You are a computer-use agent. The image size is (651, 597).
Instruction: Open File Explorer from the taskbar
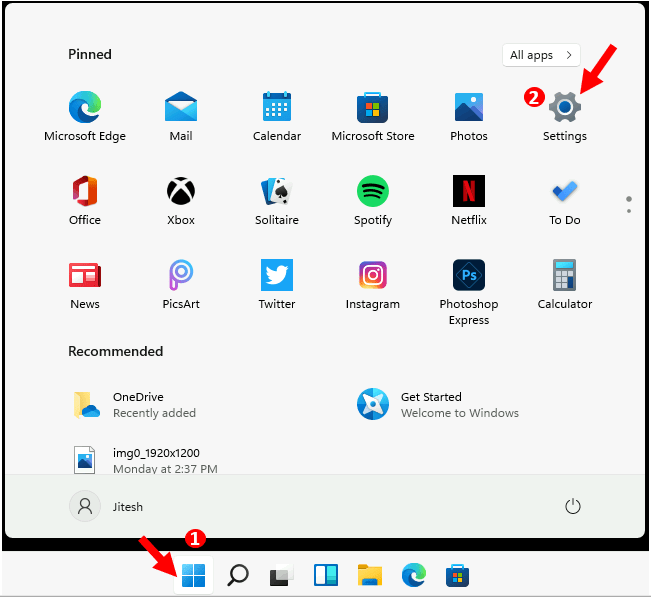tap(370, 576)
